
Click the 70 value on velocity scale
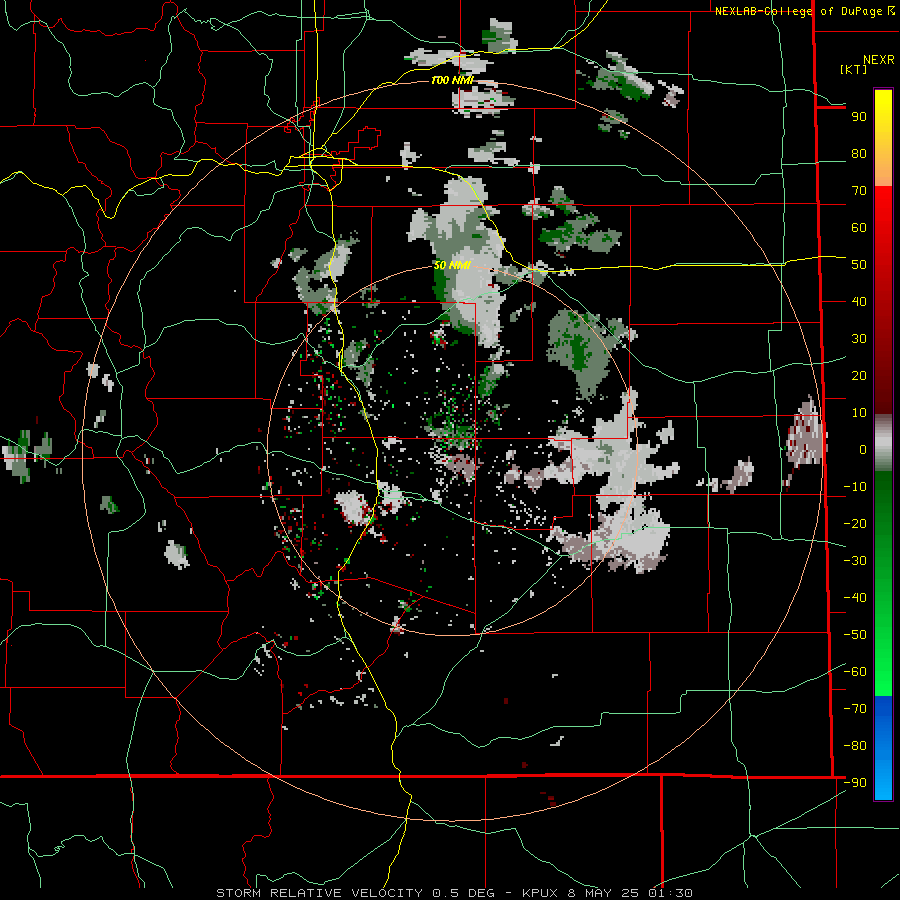point(859,191)
